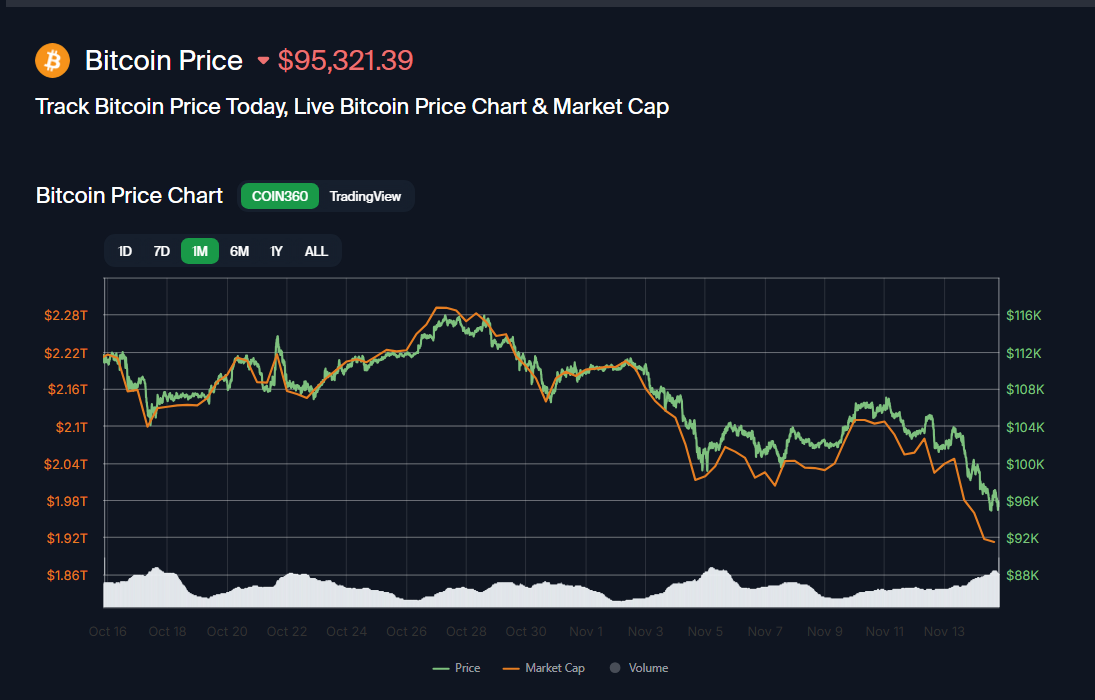Click the orange Market Cap color marker
This screenshot has width=1095, height=700.
512,668
